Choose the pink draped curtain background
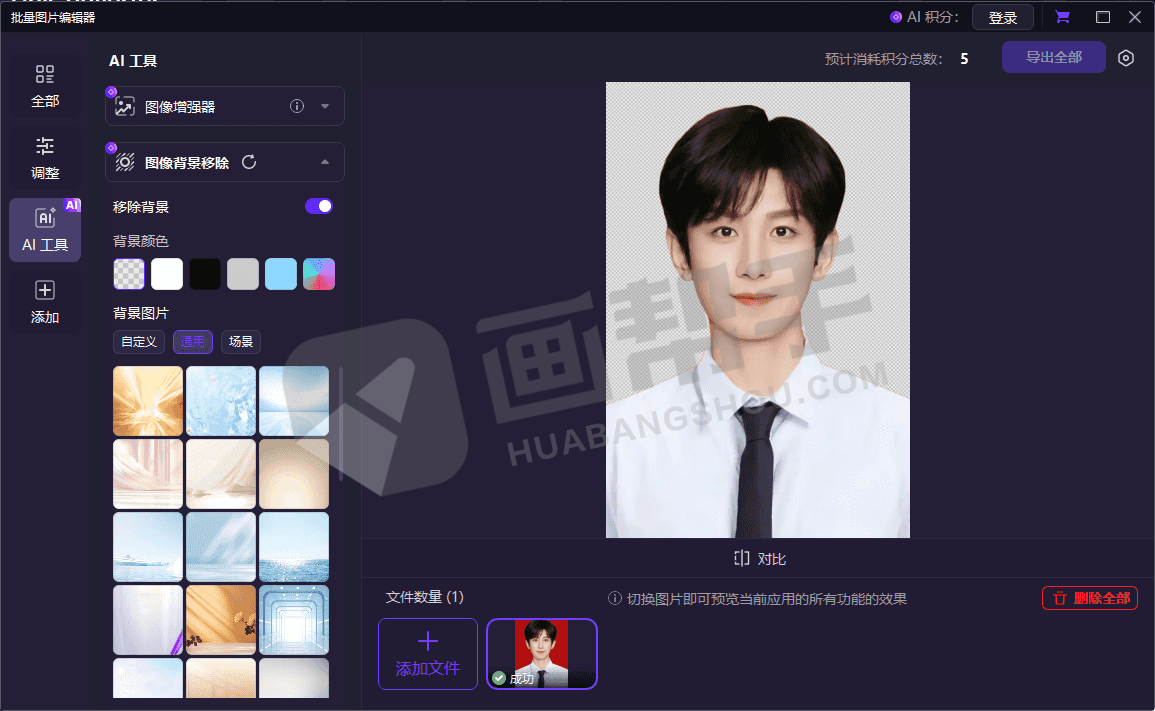The height and width of the screenshot is (711, 1155). [x=148, y=474]
